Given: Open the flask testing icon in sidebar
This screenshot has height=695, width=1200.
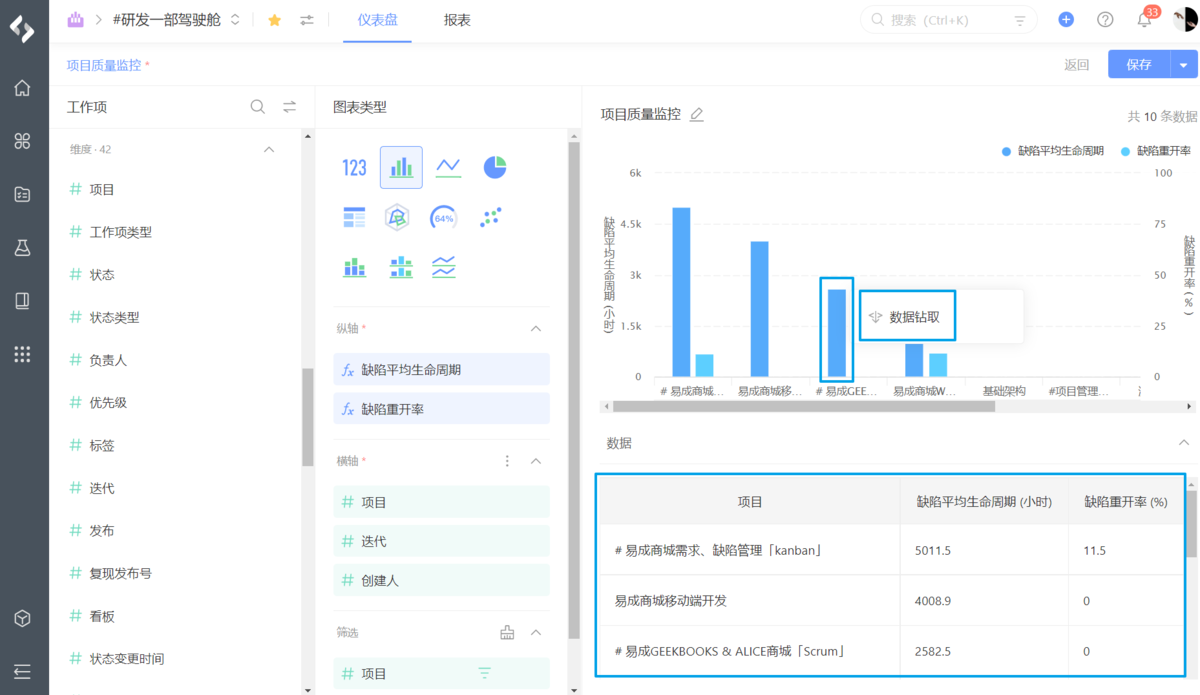Looking at the screenshot, I should click(23, 247).
